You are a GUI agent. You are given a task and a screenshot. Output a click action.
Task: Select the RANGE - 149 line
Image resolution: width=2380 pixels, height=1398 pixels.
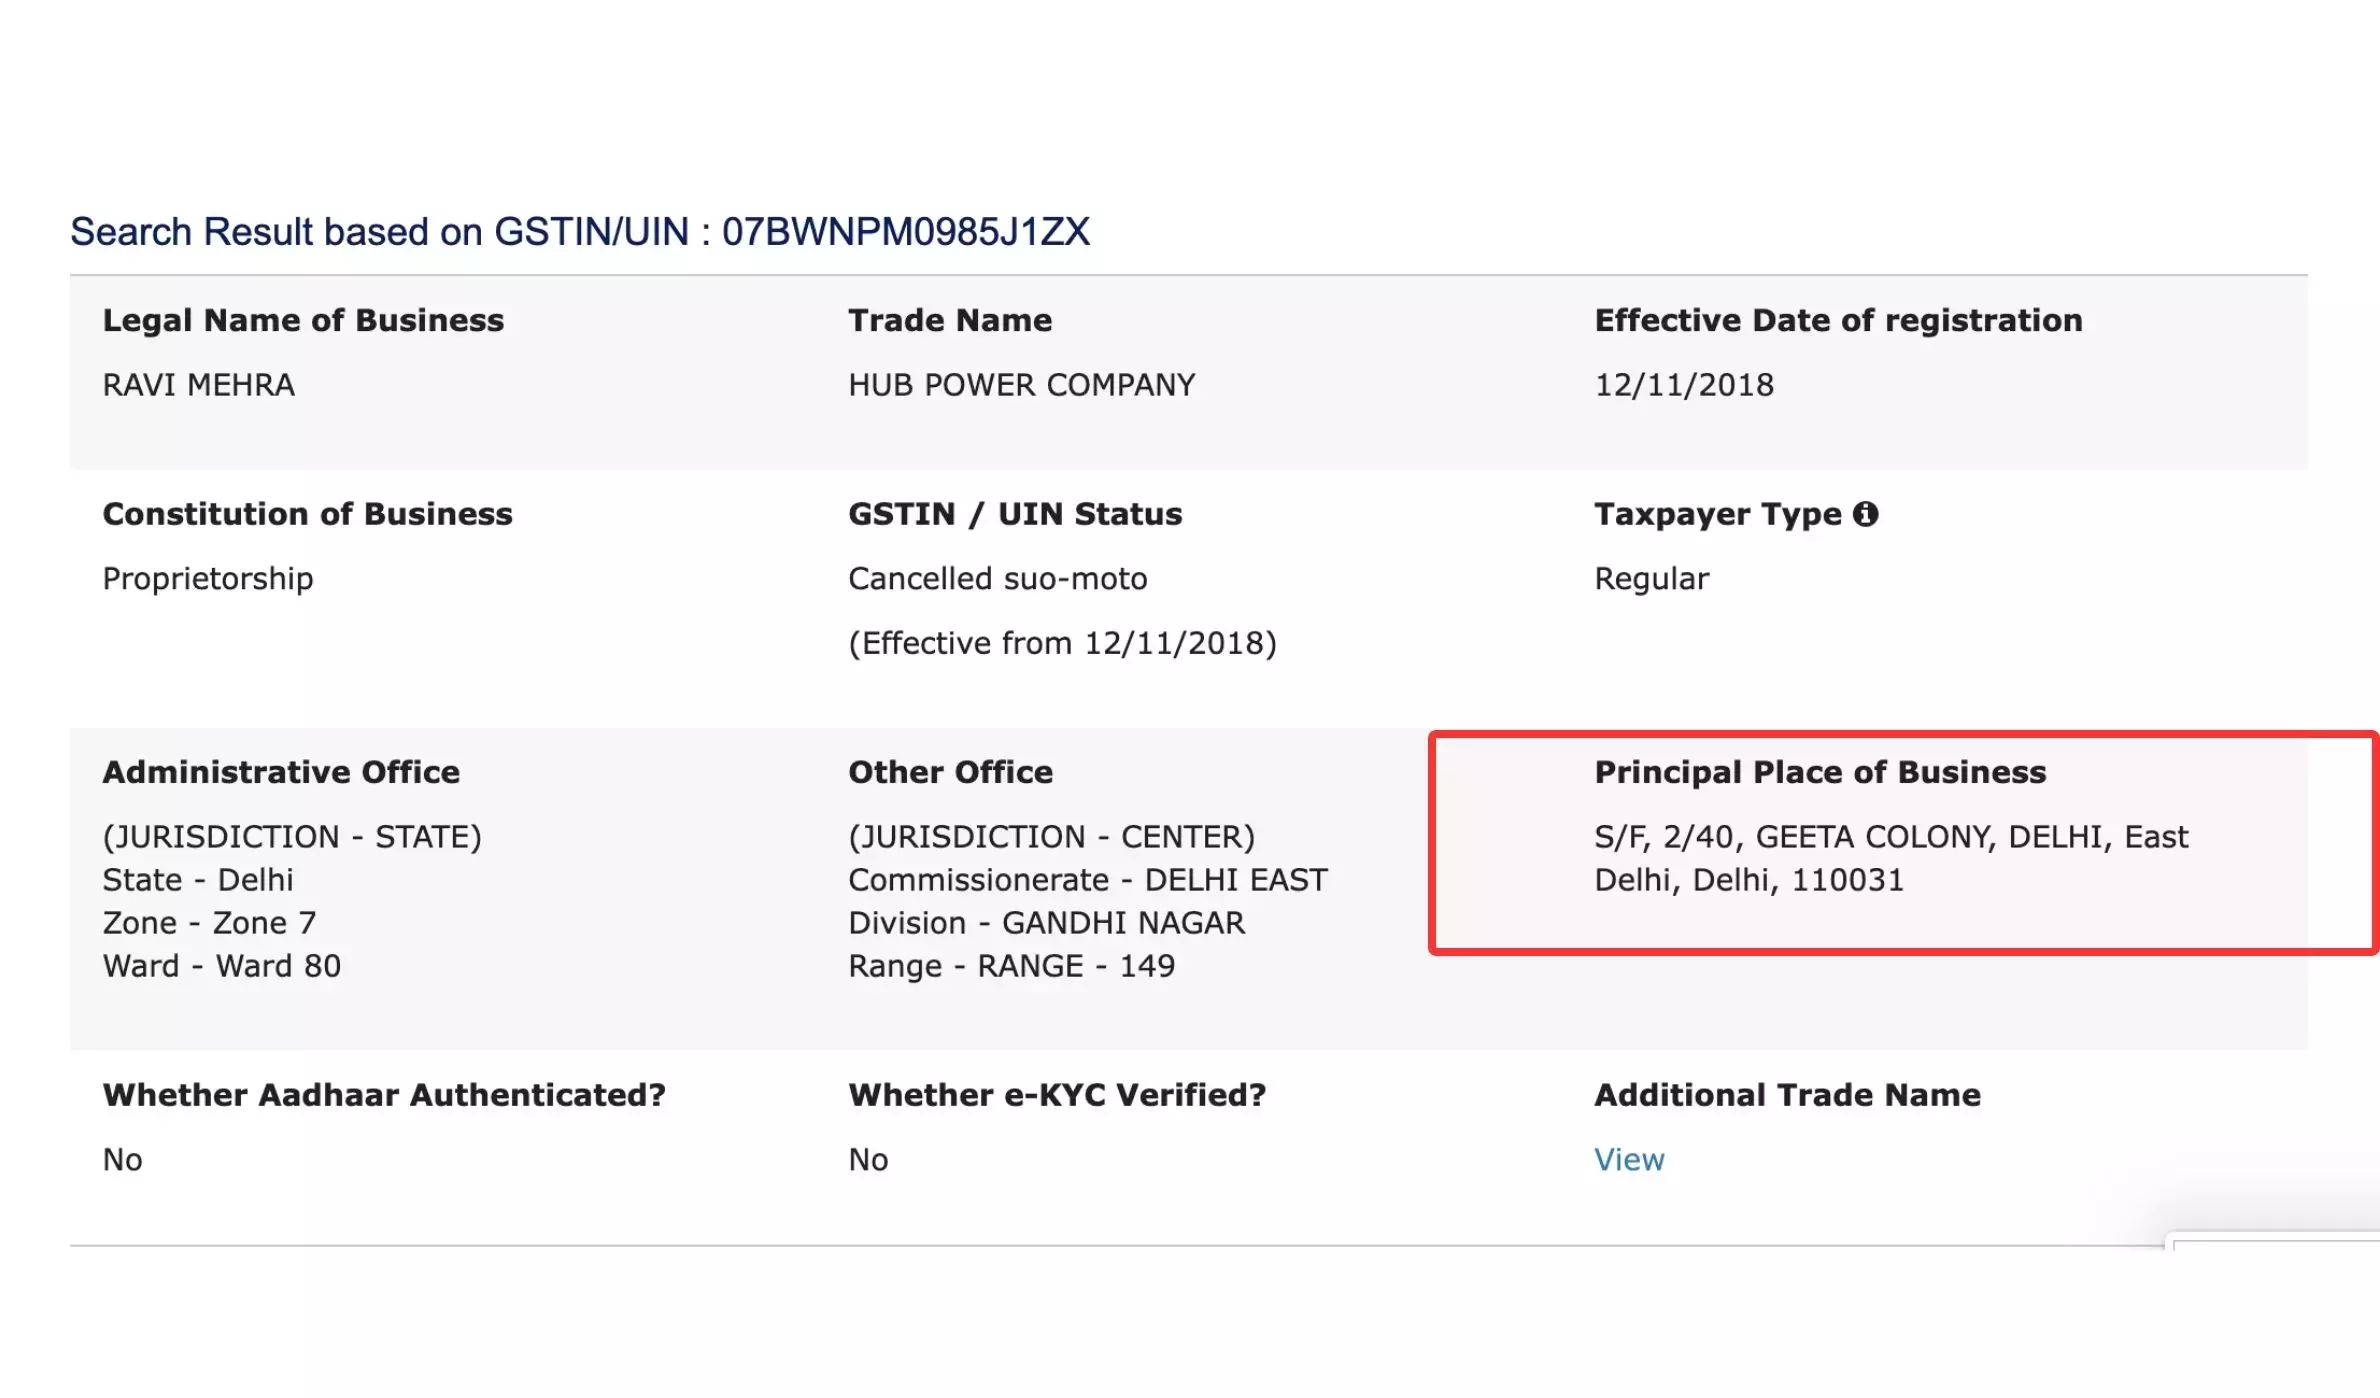pos(1011,966)
